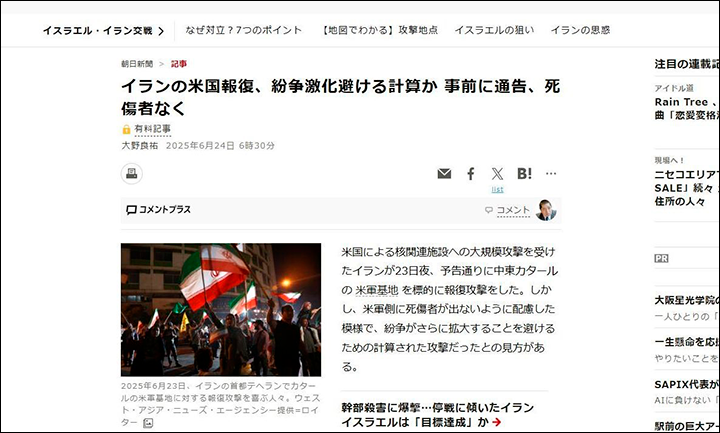Screen dimensions: 720x433
Task: Click the コメント link in comment bar
Action: pos(513,210)
